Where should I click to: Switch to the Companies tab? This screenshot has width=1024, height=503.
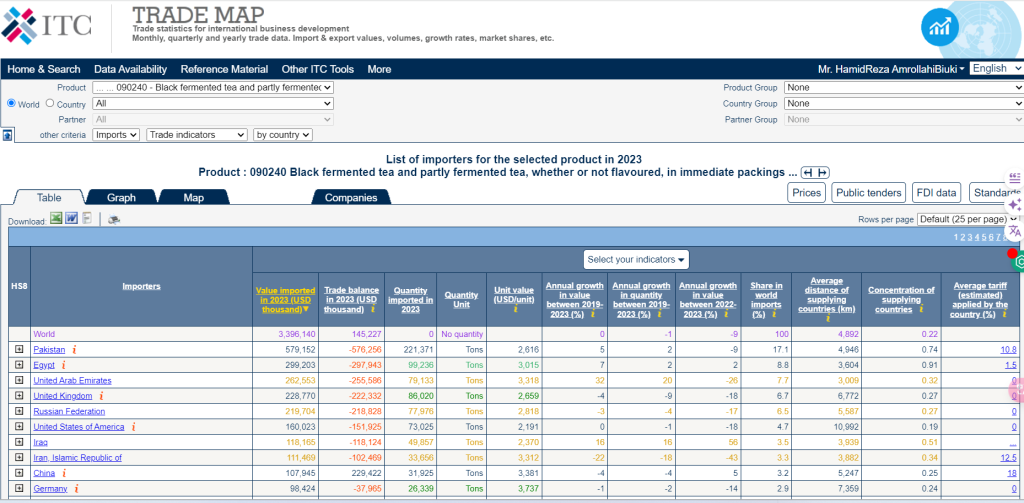point(351,197)
